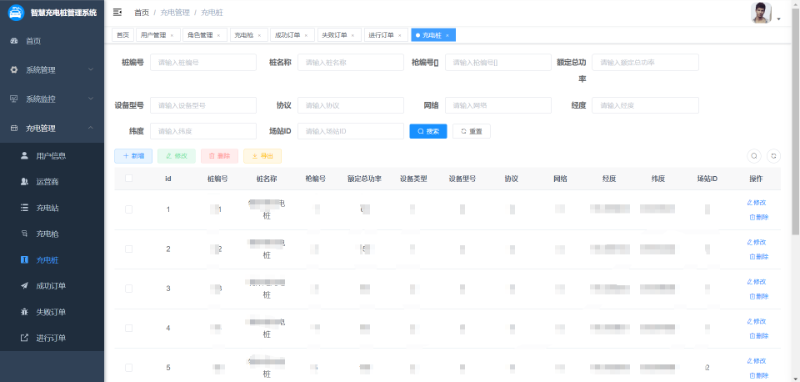Close the active 充电桩 tab

tap(447, 35)
